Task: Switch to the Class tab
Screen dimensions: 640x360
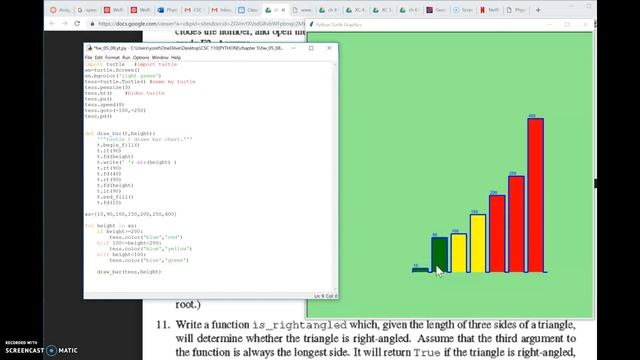Action: click(x=248, y=10)
